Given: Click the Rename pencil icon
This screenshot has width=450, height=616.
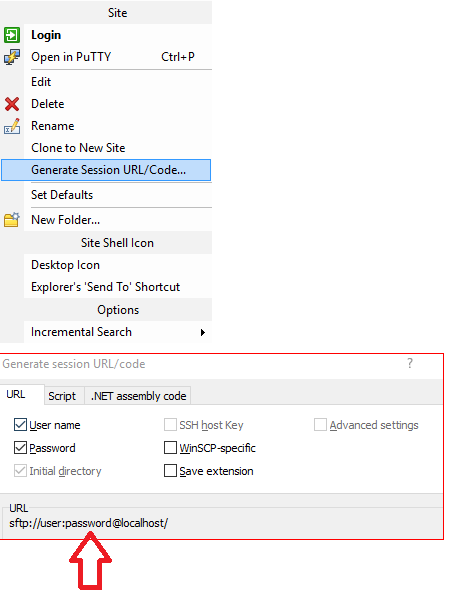Looking at the screenshot, I should [x=12, y=126].
